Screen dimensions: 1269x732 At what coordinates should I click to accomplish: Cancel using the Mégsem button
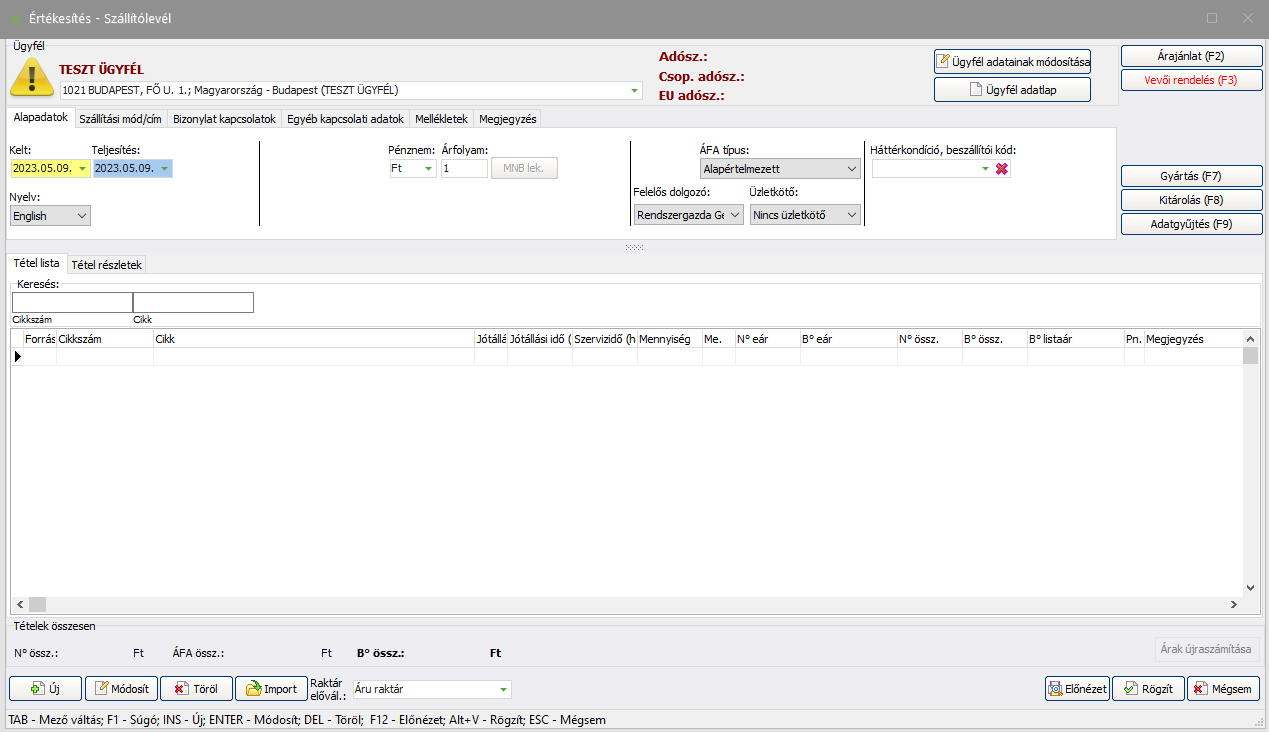click(x=1222, y=688)
